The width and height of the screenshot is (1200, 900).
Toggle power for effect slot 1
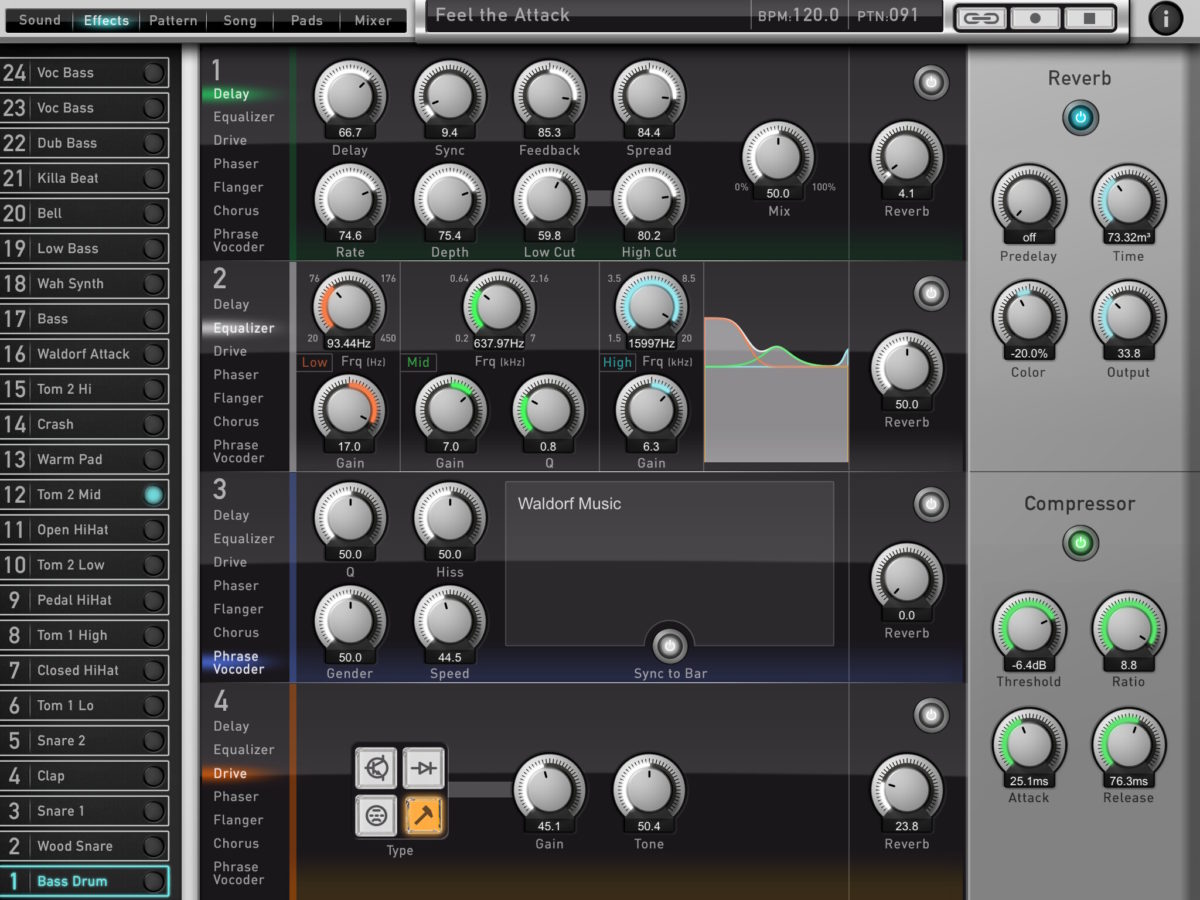click(931, 84)
